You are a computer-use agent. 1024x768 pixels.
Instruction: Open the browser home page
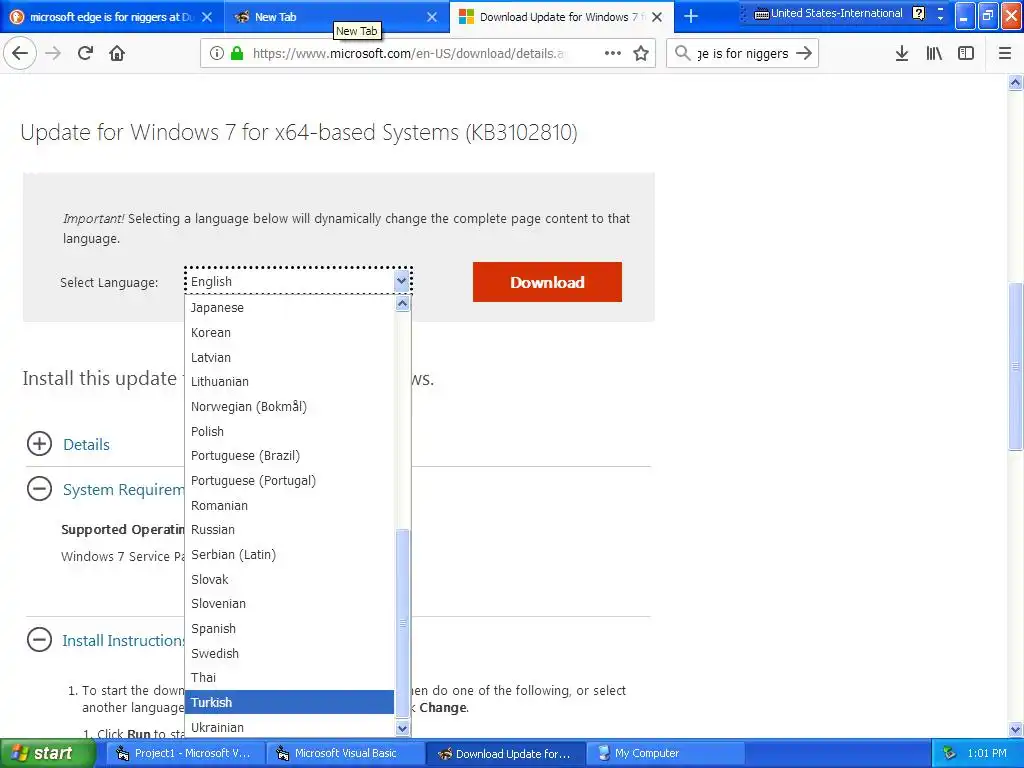point(117,53)
